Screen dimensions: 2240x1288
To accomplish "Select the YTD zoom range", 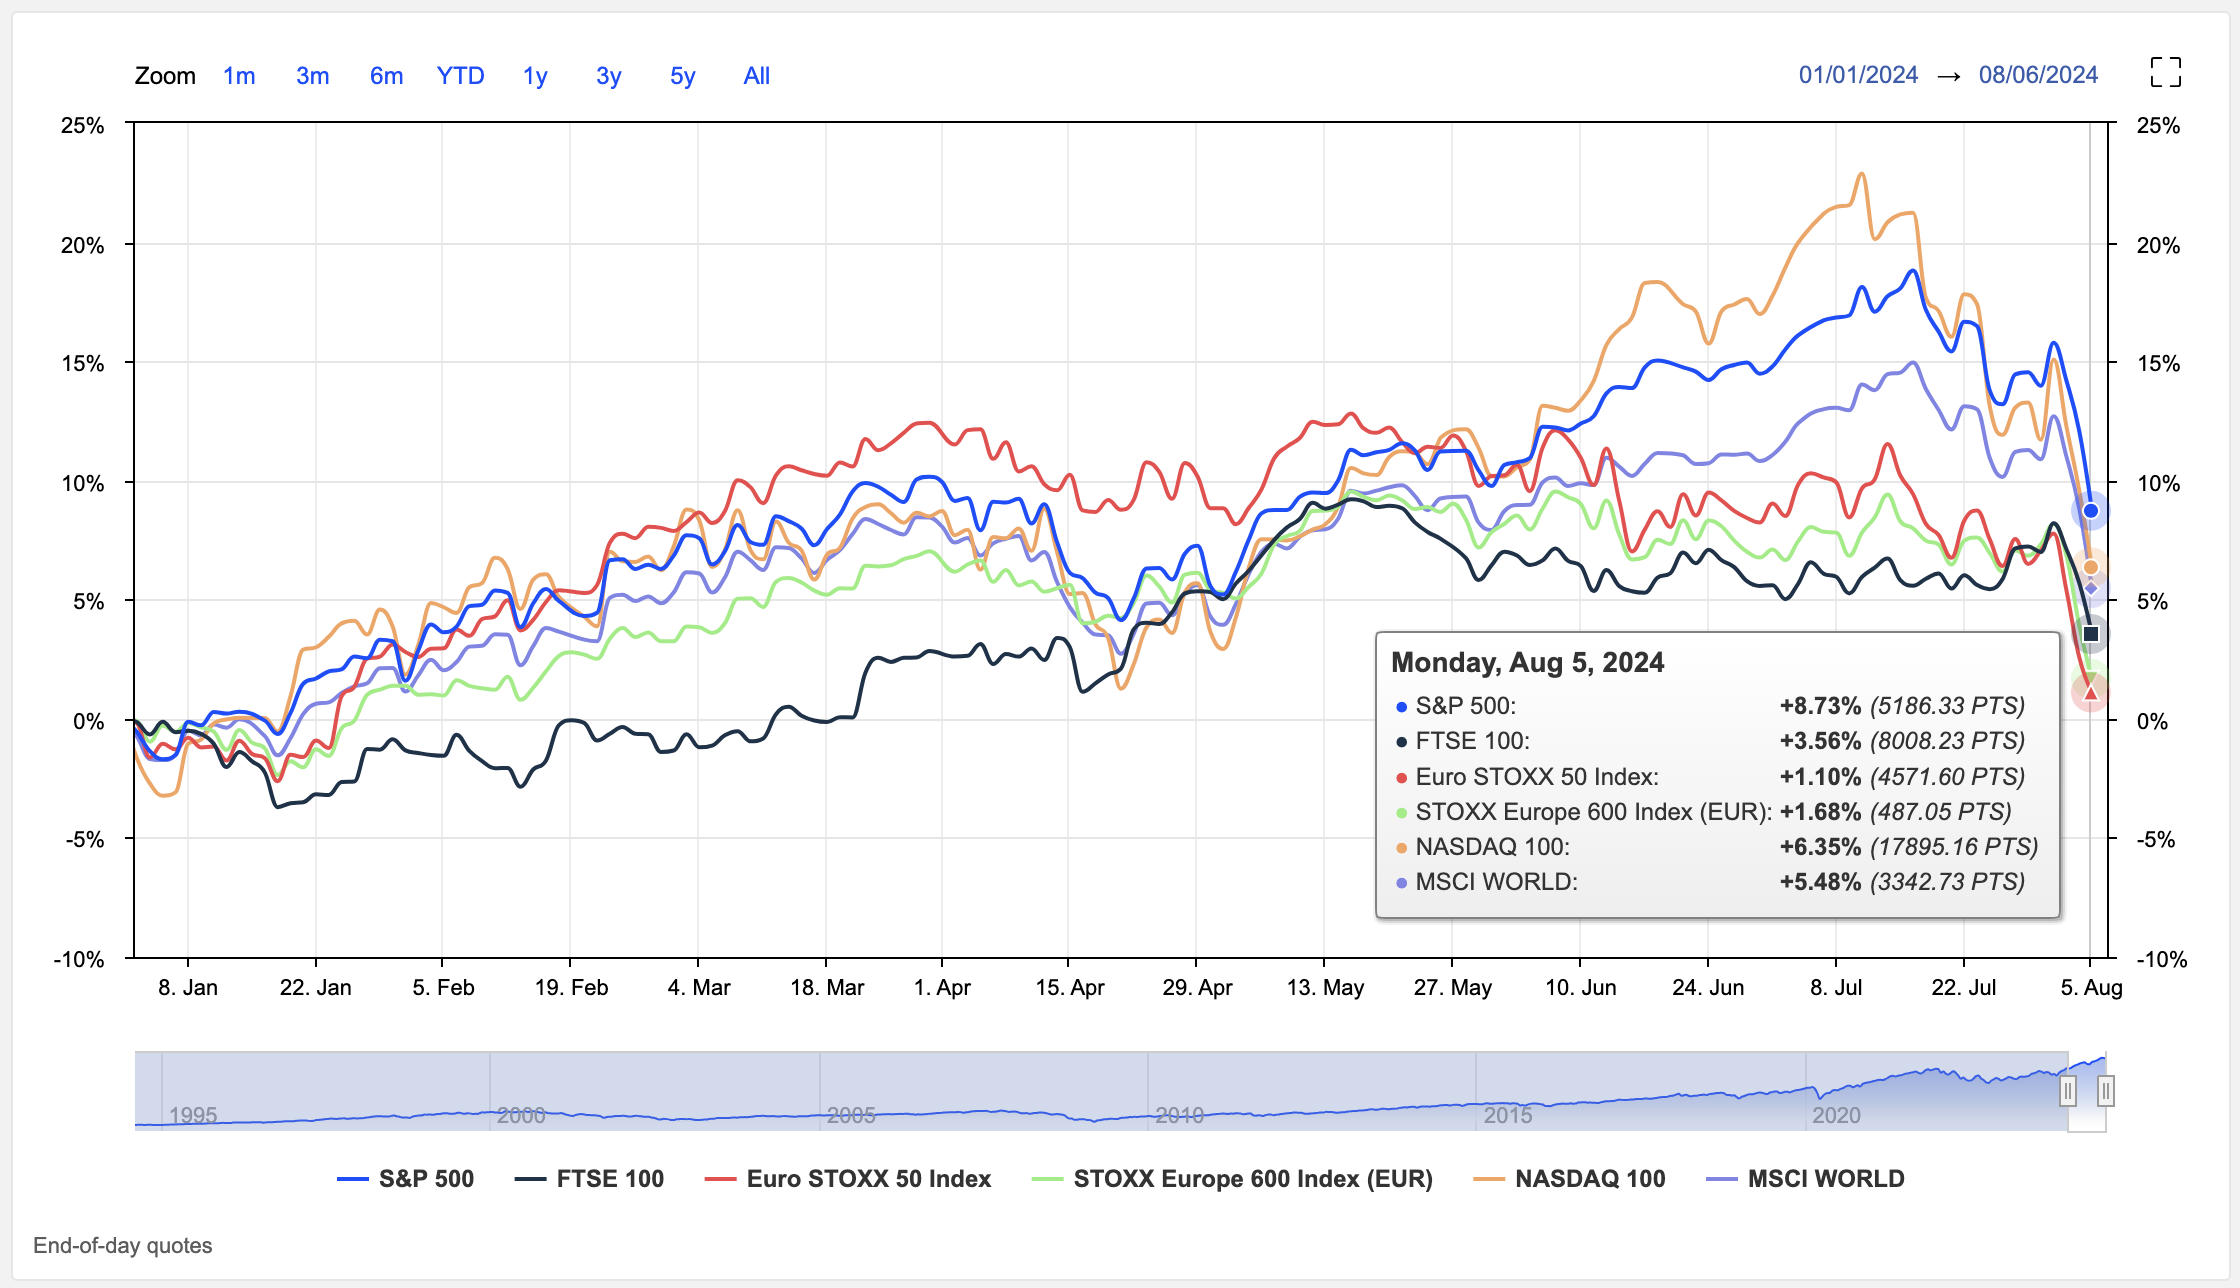I will point(460,76).
